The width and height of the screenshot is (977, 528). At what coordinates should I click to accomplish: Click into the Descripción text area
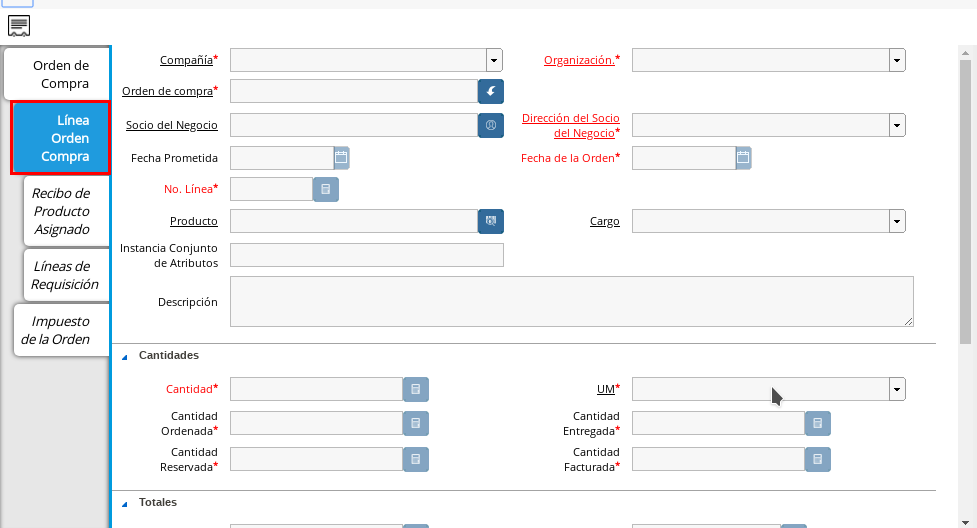pyautogui.click(x=571, y=301)
